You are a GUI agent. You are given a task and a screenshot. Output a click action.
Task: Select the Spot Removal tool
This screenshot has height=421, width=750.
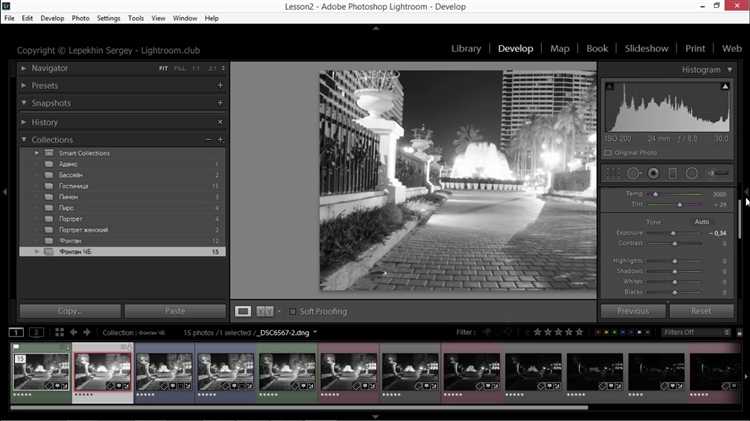(x=633, y=173)
